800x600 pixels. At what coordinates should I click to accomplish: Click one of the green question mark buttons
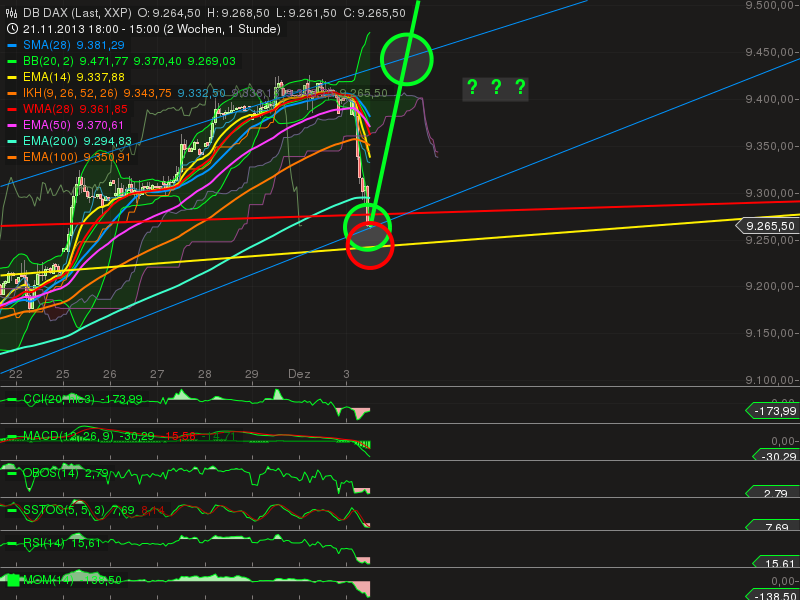click(471, 88)
